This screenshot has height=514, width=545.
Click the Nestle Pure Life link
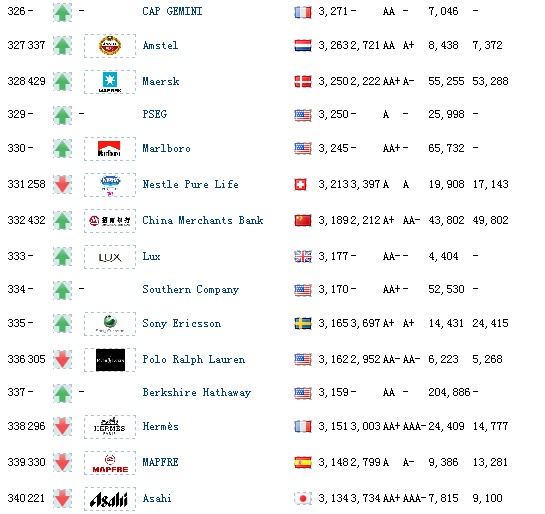190,184
